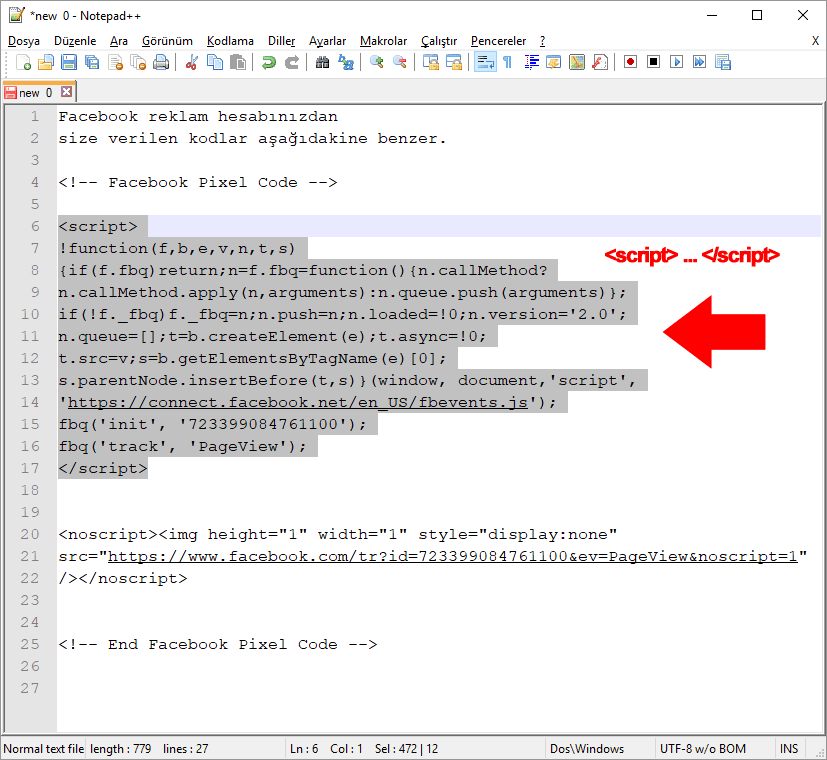Screen dimensions: 827x760
Task: Open Find with the binoculars icon
Action: (x=322, y=62)
